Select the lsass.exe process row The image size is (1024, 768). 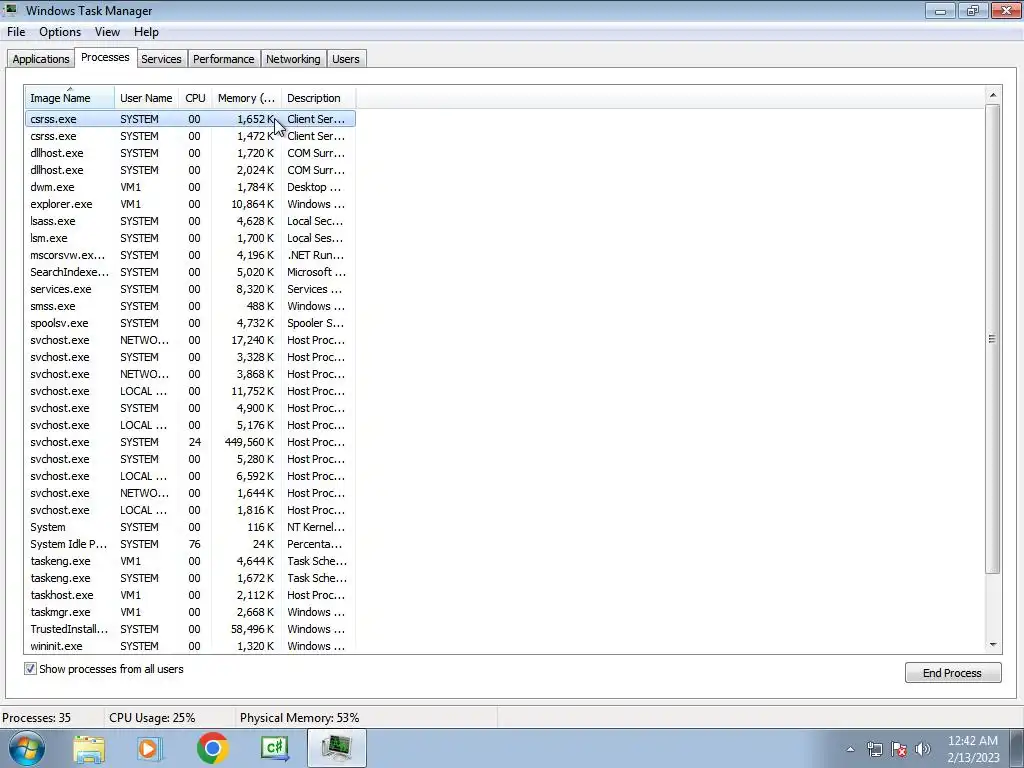(x=190, y=221)
